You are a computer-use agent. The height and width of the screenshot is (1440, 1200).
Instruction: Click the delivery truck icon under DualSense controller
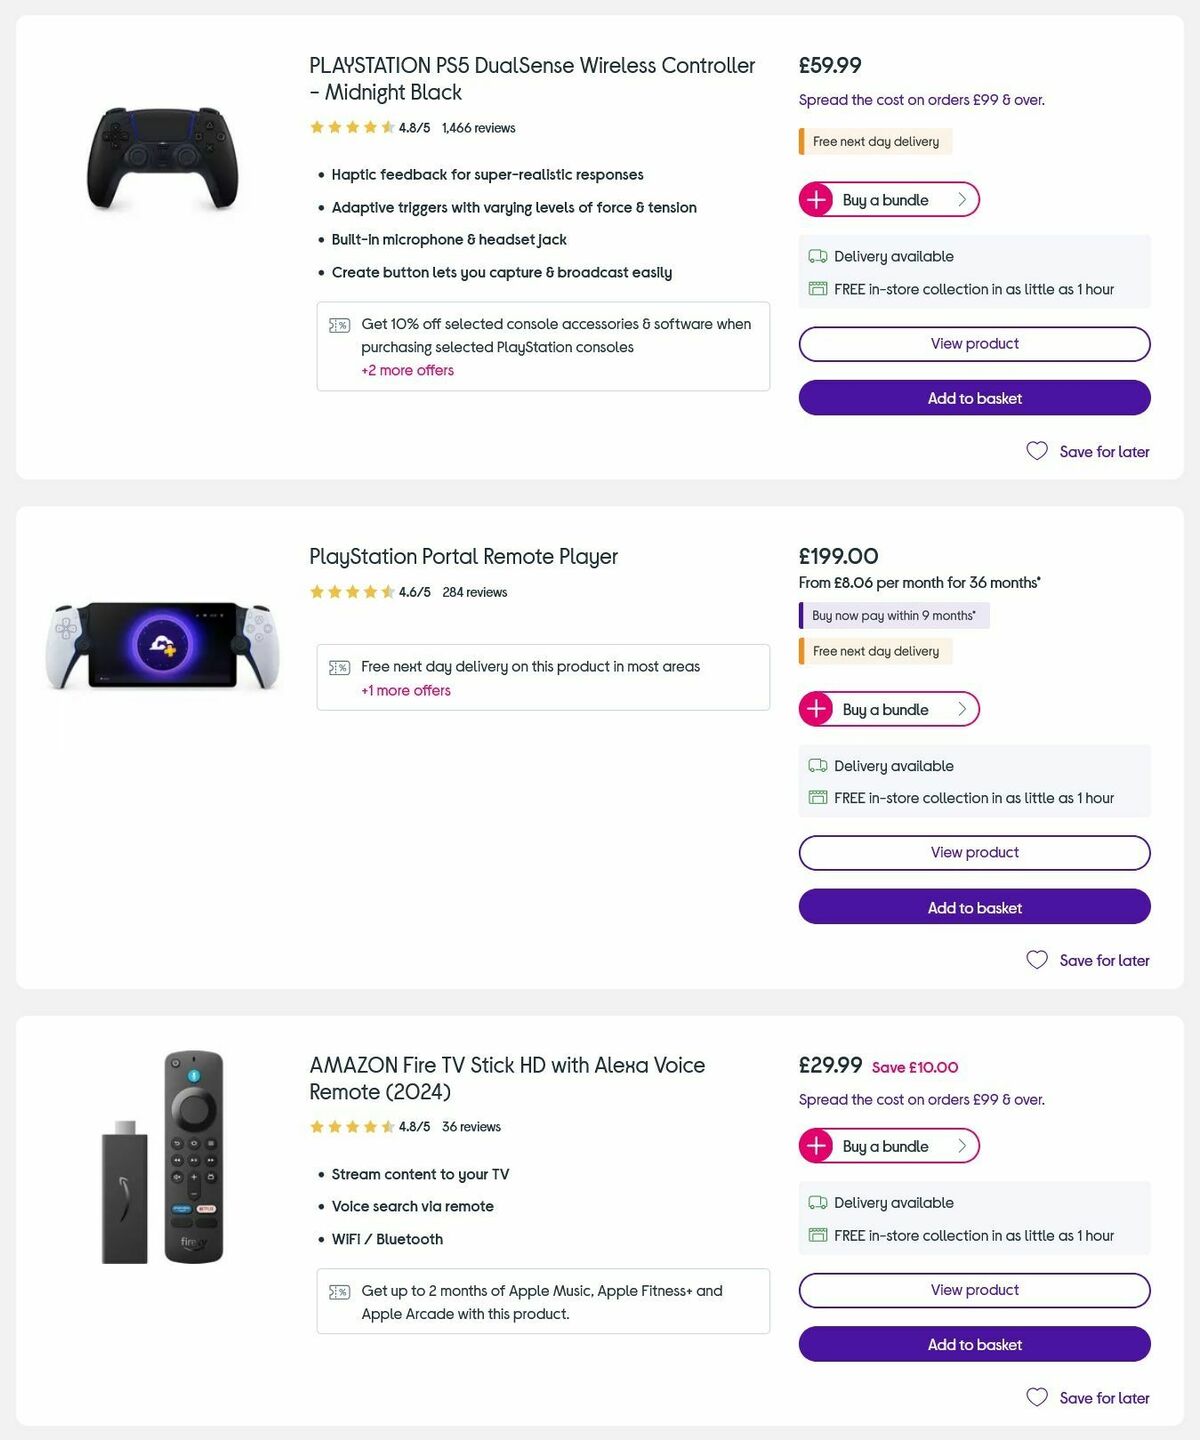tap(817, 255)
